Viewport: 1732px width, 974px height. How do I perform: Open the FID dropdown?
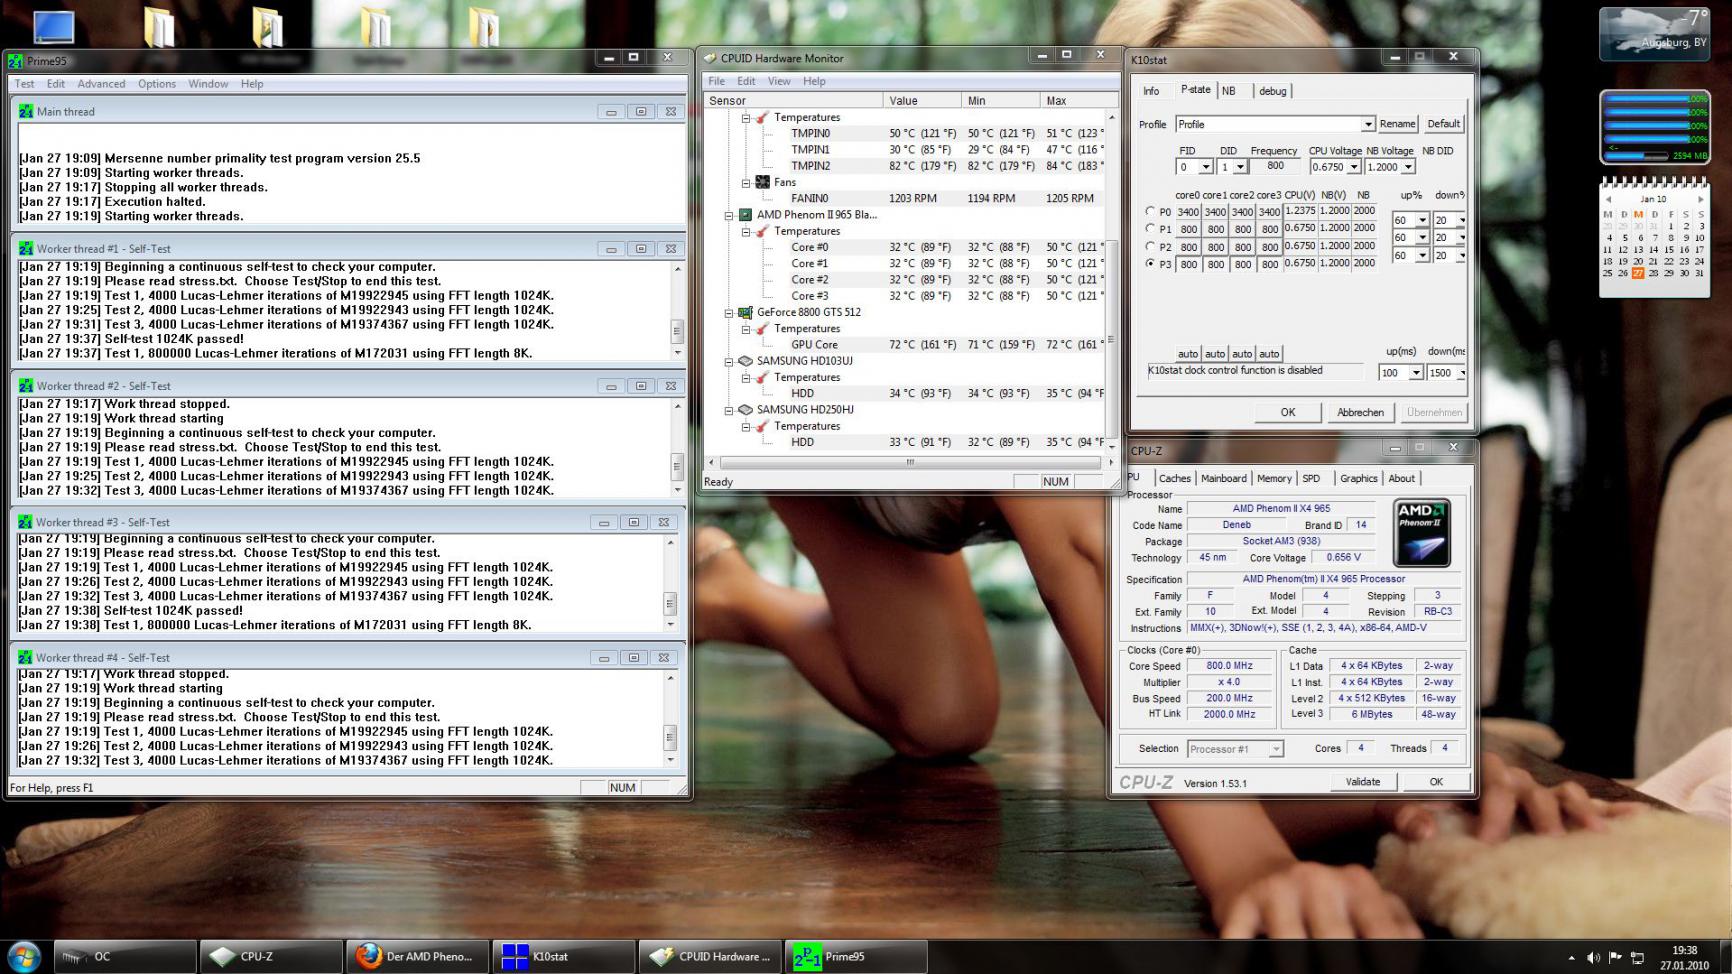tap(1206, 167)
